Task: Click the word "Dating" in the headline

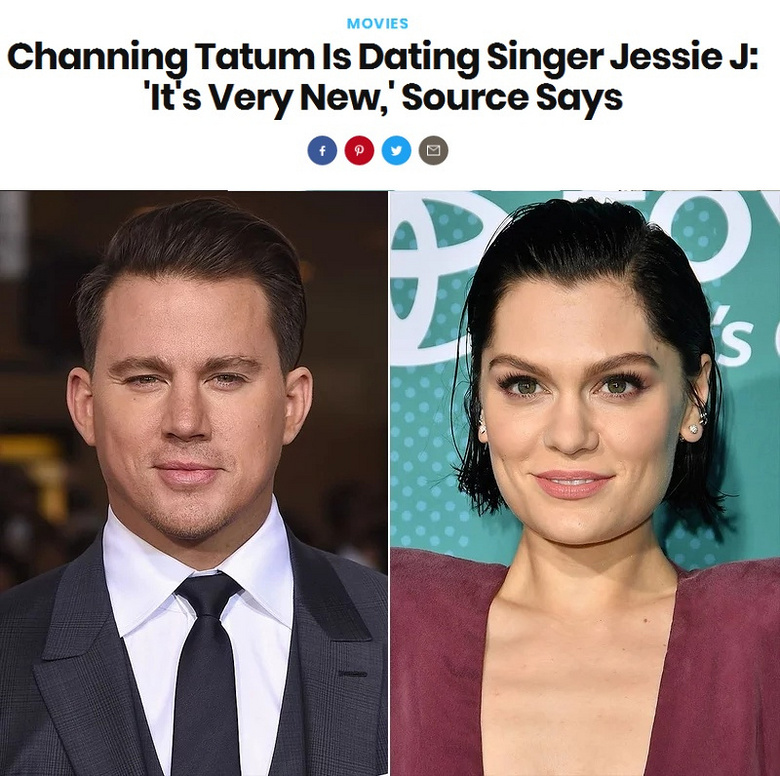Action: [418, 58]
